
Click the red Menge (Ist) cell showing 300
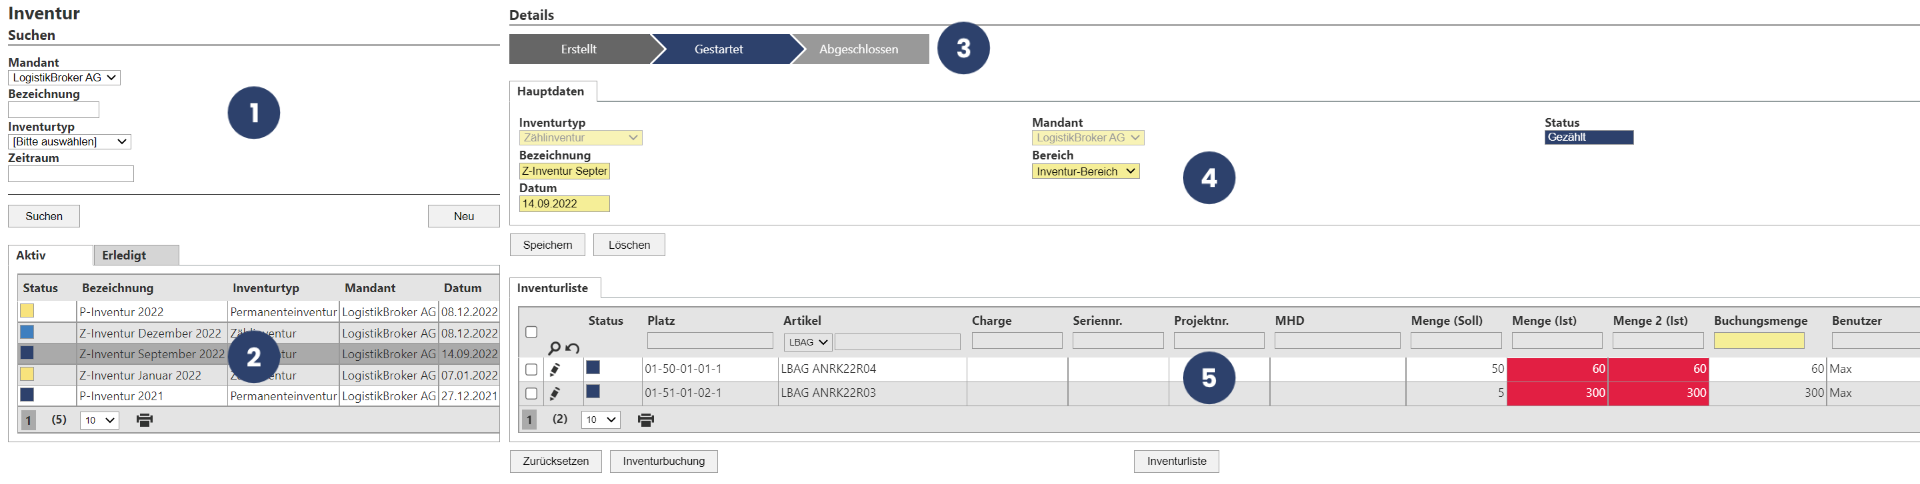[1558, 393]
